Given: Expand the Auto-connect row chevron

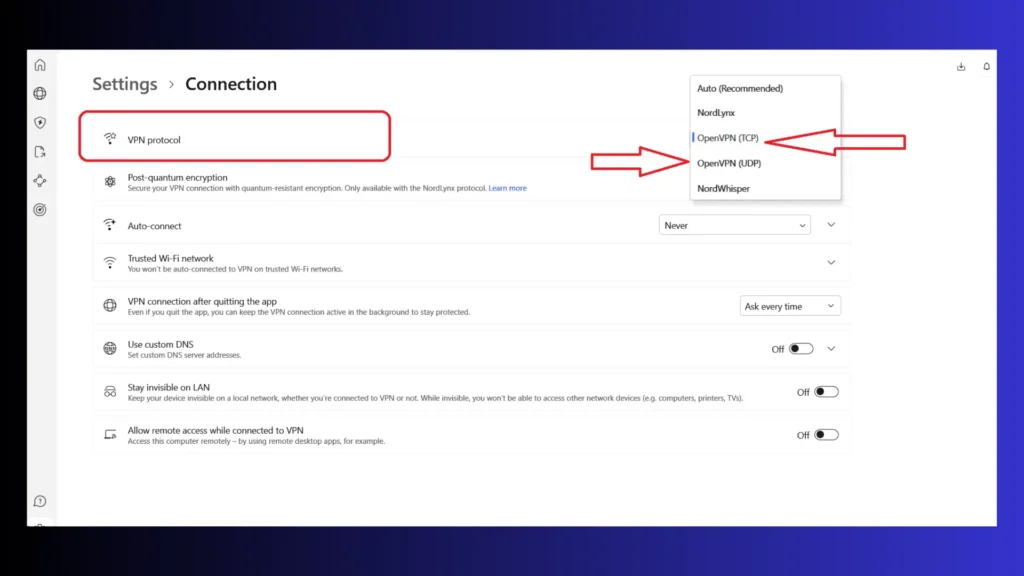Looking at the screenshot, I should click(831, 225).
